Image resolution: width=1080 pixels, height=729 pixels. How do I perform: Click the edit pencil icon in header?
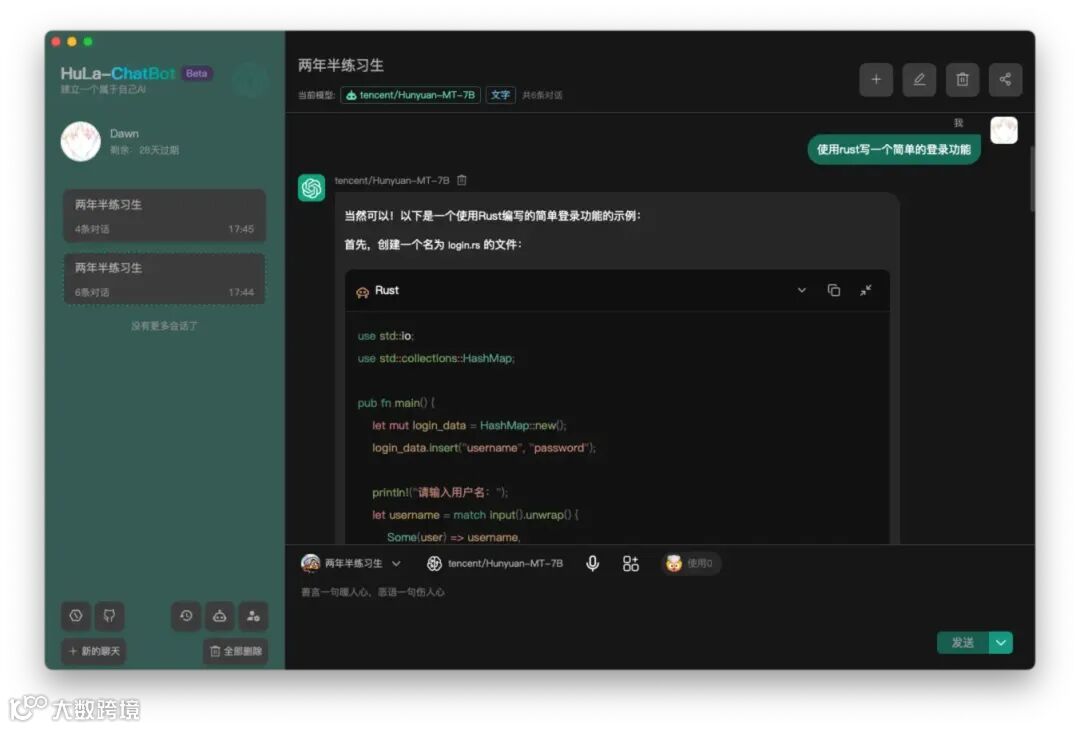tap(919, 80)
